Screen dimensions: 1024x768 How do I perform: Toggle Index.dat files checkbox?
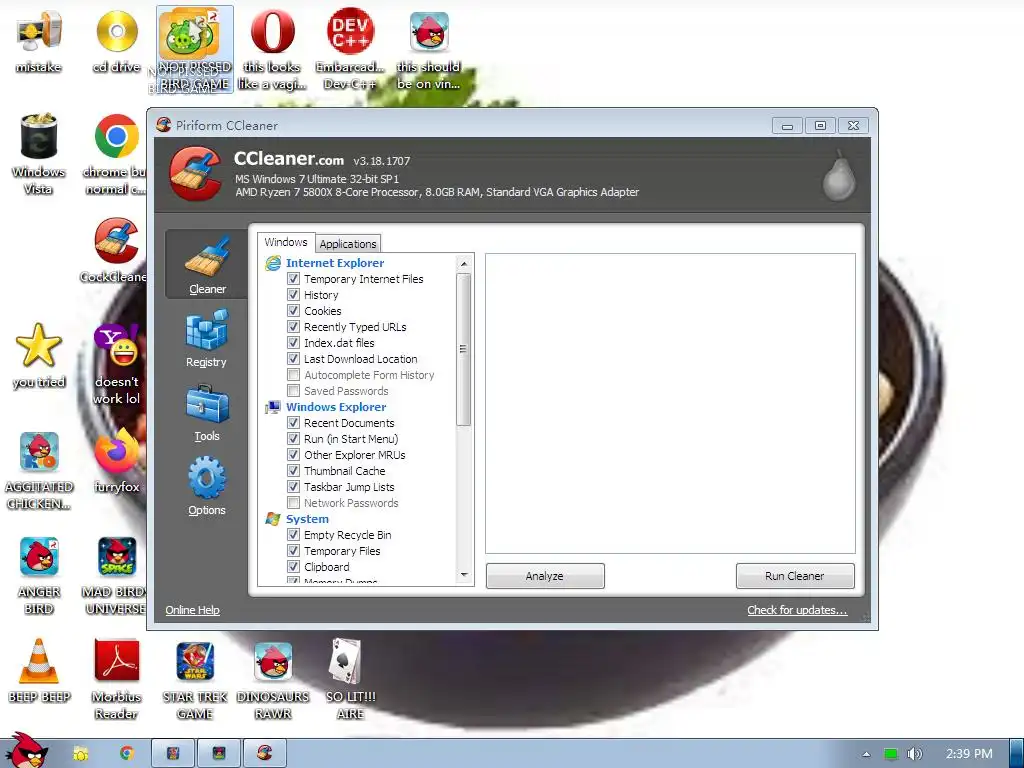coord(293,342)
